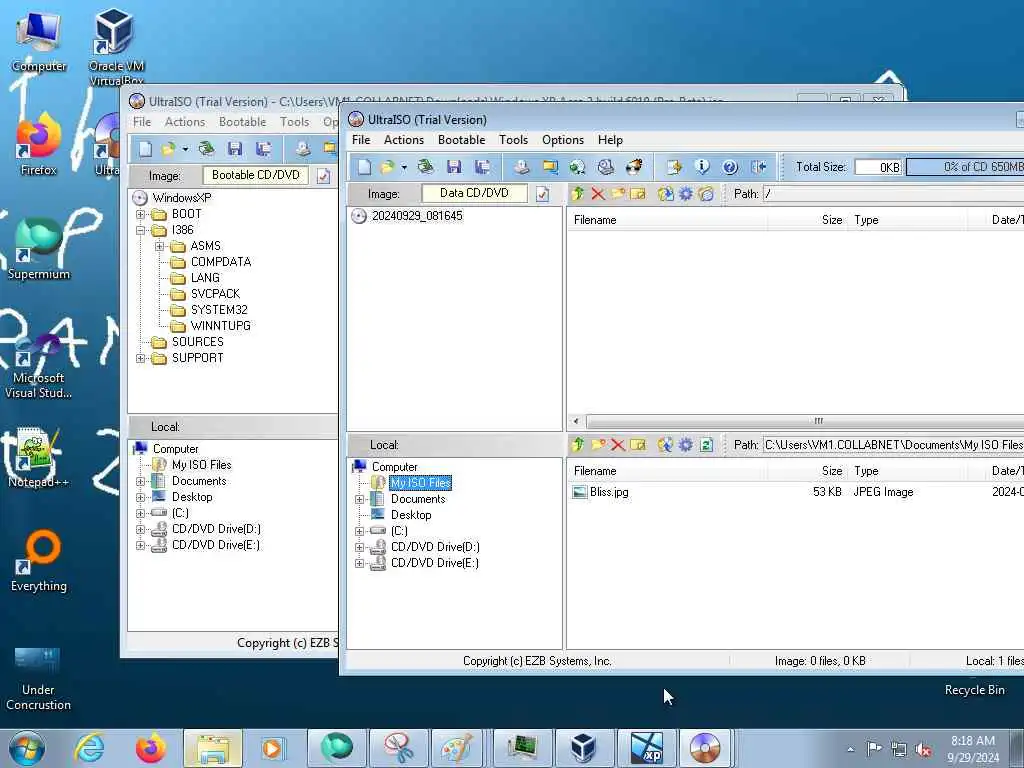Click Open file icon in front UltraISO toolbar
The height and width of the screenshot is (768, 1024).
tap(387, 167)
